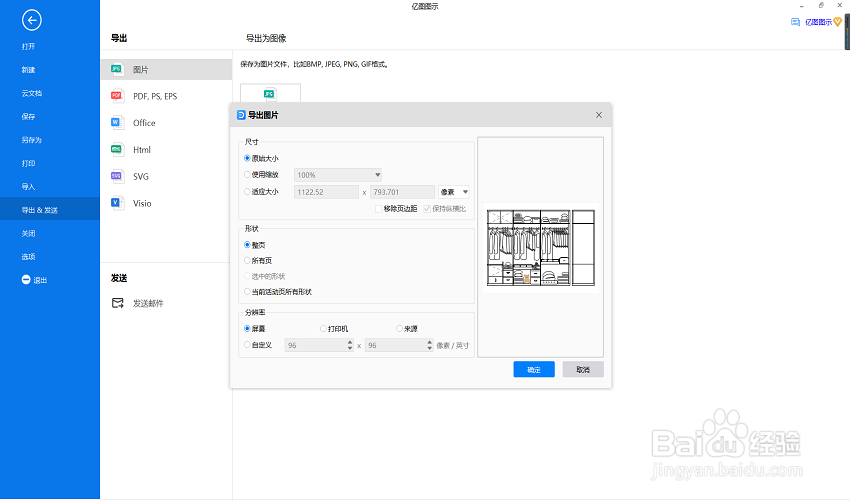Click the JPG image format tile
The height and width of the screenshot is (500, 850).
(270, 93)
